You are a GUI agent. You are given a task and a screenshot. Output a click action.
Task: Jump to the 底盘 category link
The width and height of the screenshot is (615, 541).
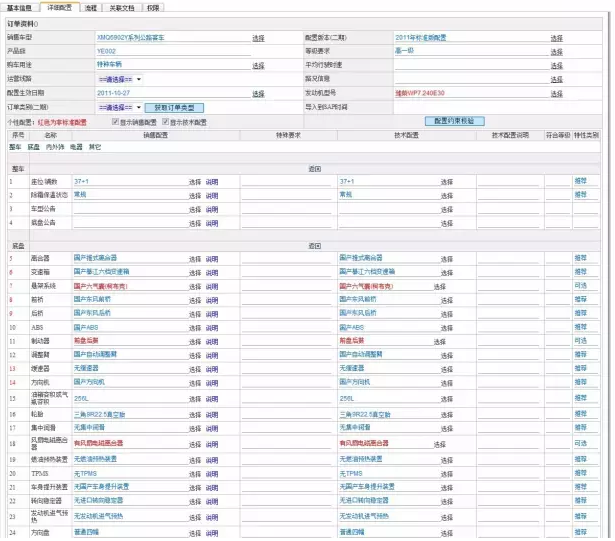click(x=33, y=147)
